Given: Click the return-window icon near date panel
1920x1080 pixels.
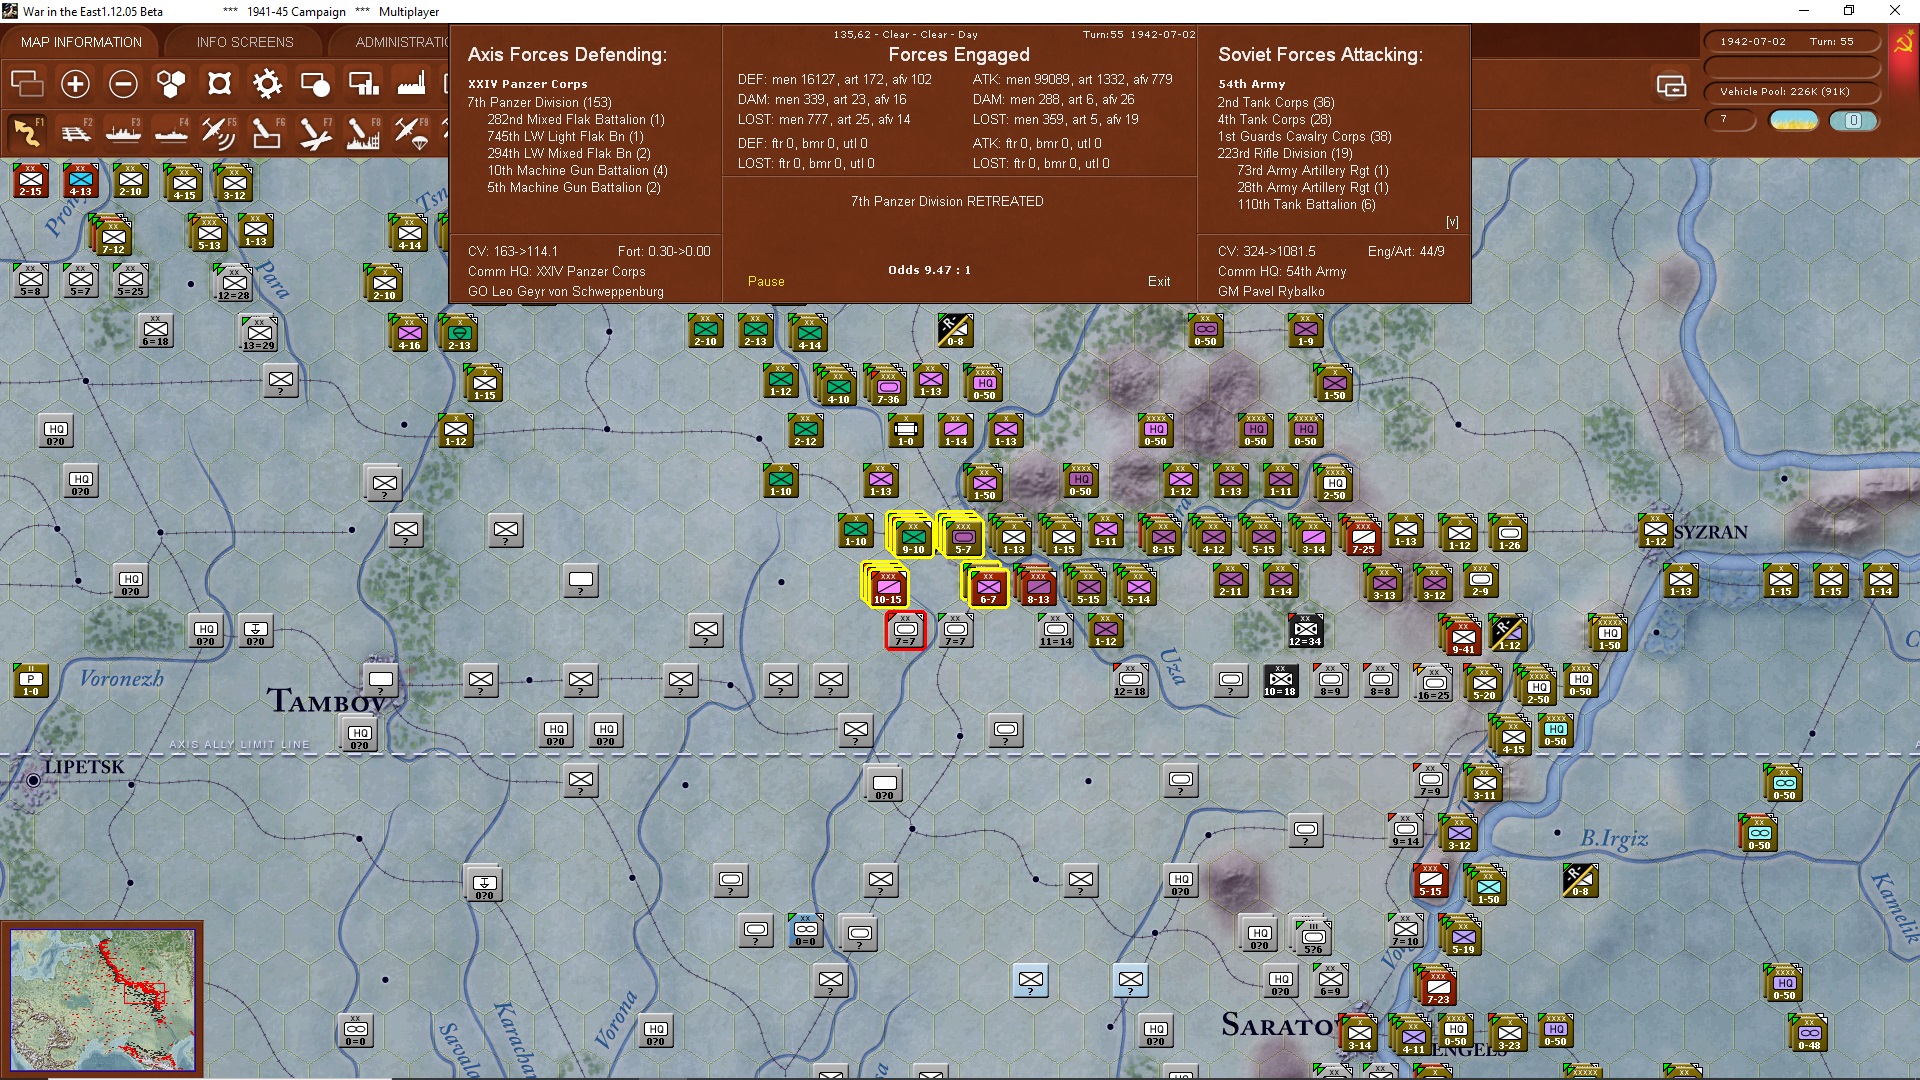Looking at the screenshot, I should pos(1671,86).
